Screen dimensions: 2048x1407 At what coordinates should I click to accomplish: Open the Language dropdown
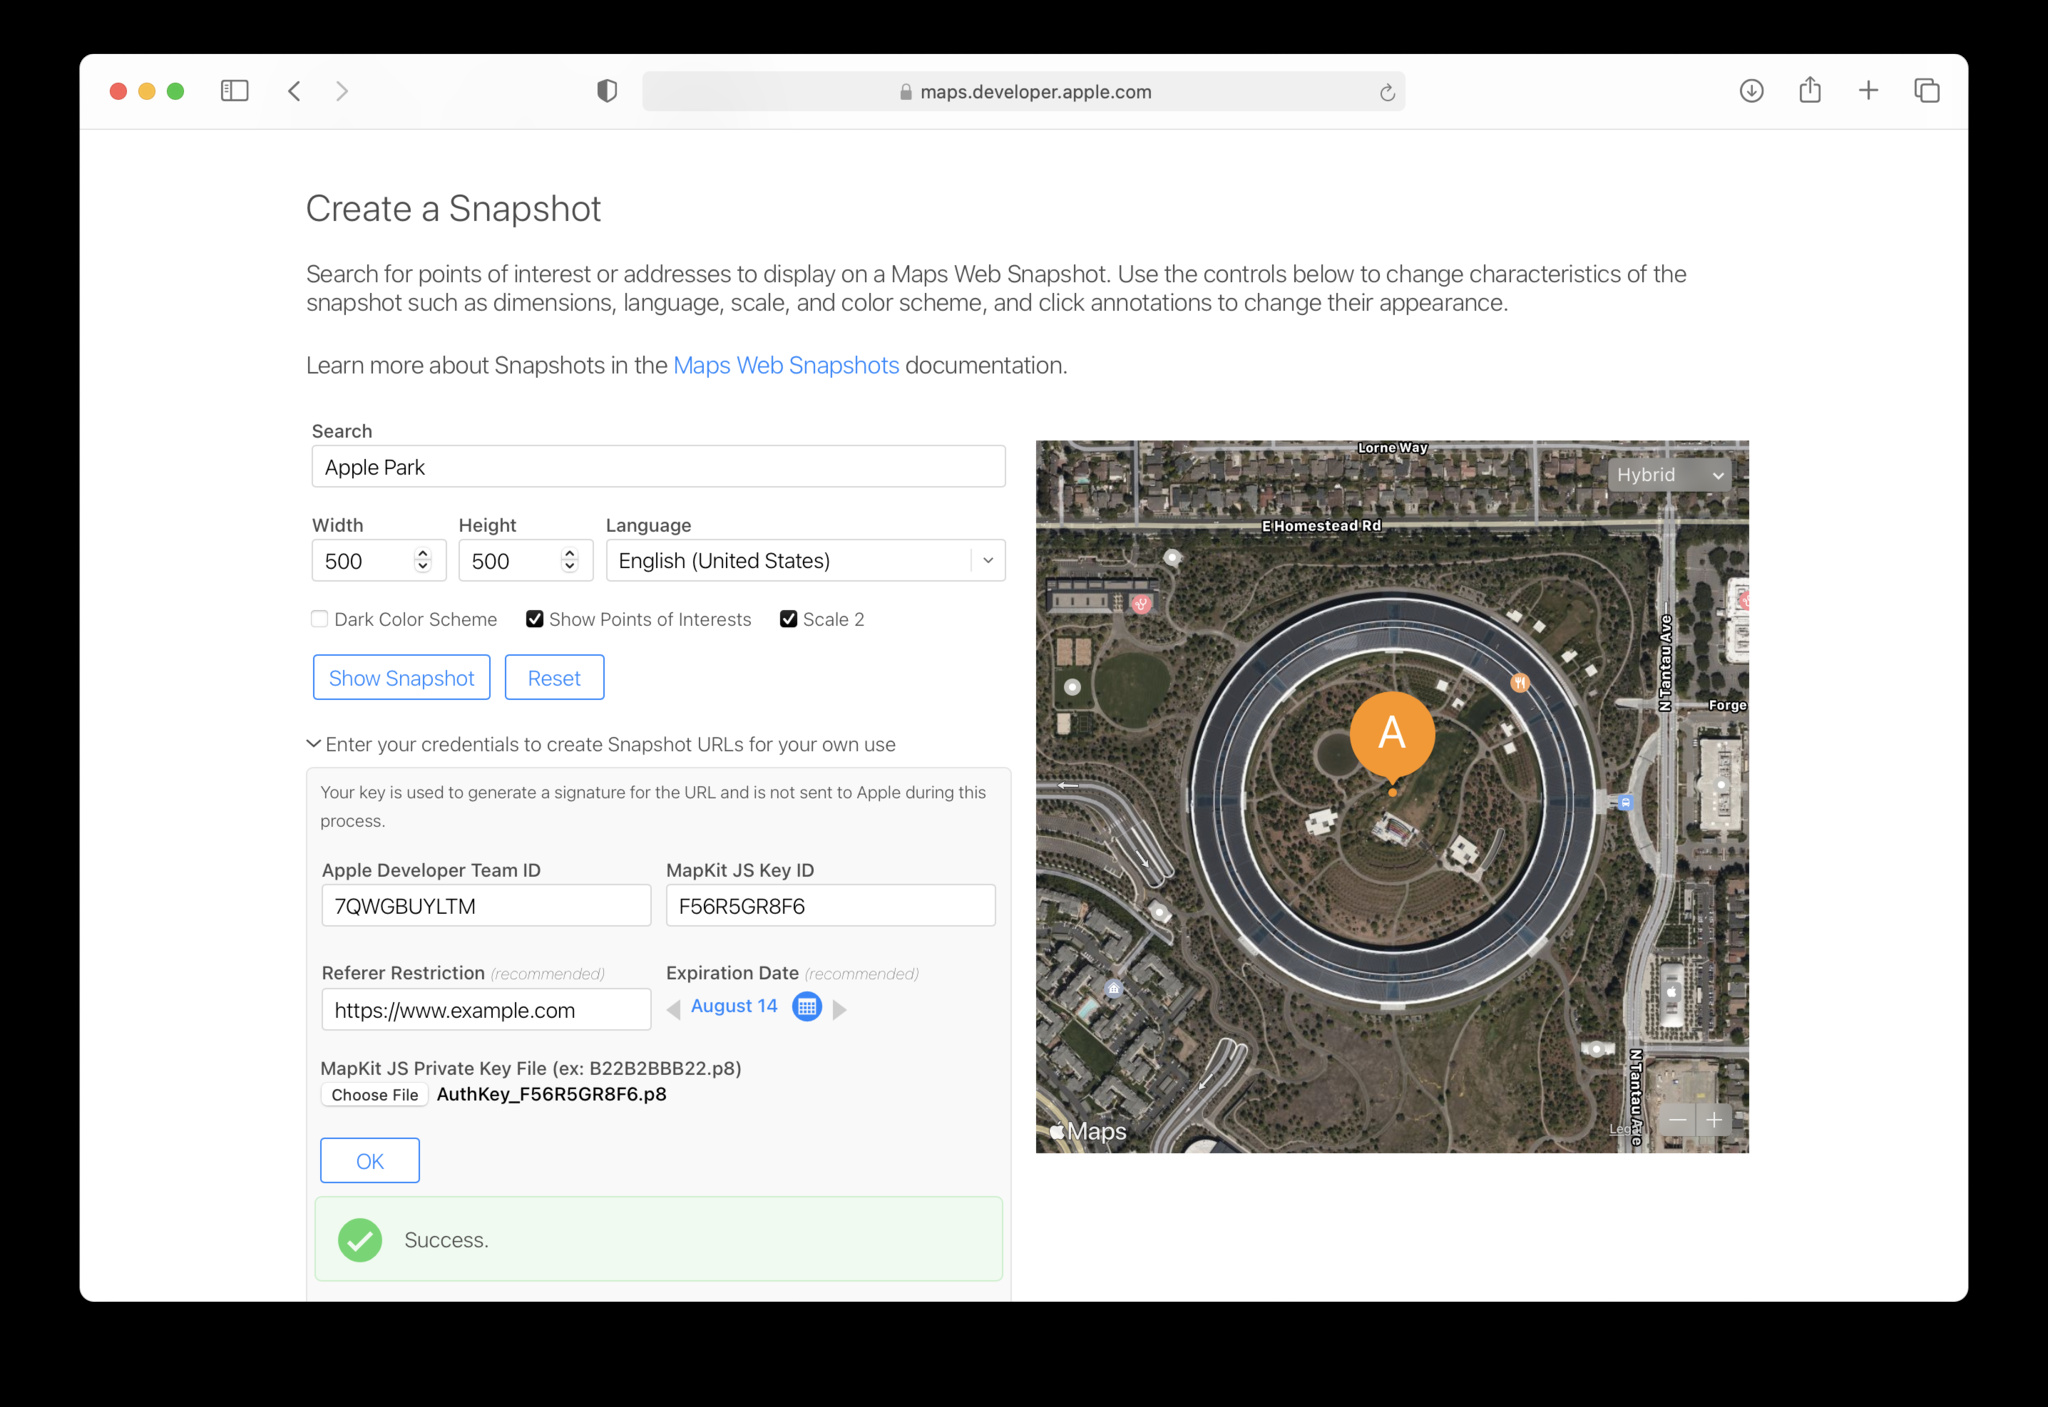tap(805, 561)
